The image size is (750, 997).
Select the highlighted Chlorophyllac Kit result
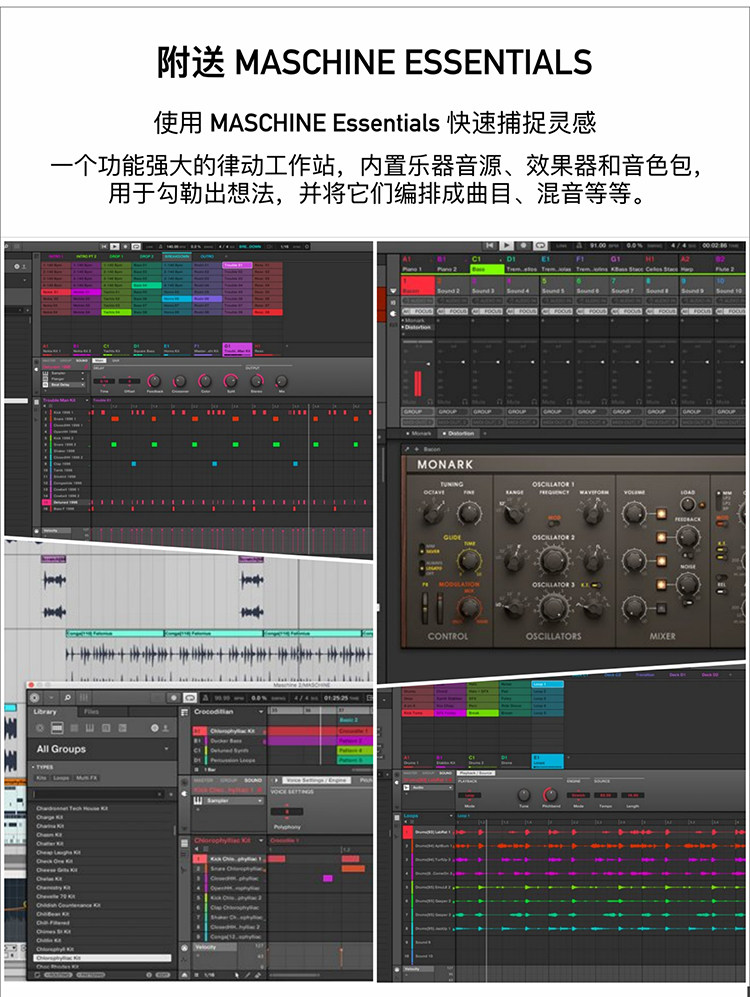click(102, 958)
